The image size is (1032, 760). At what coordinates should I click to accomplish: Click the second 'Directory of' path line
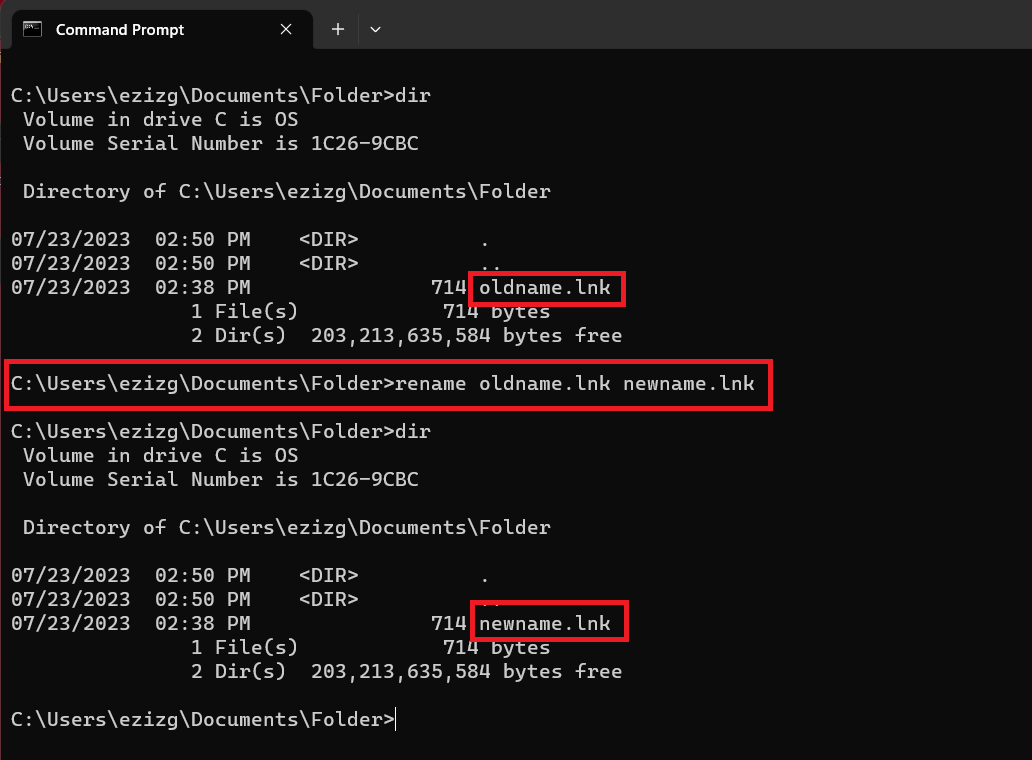click(x=286, y=528)
